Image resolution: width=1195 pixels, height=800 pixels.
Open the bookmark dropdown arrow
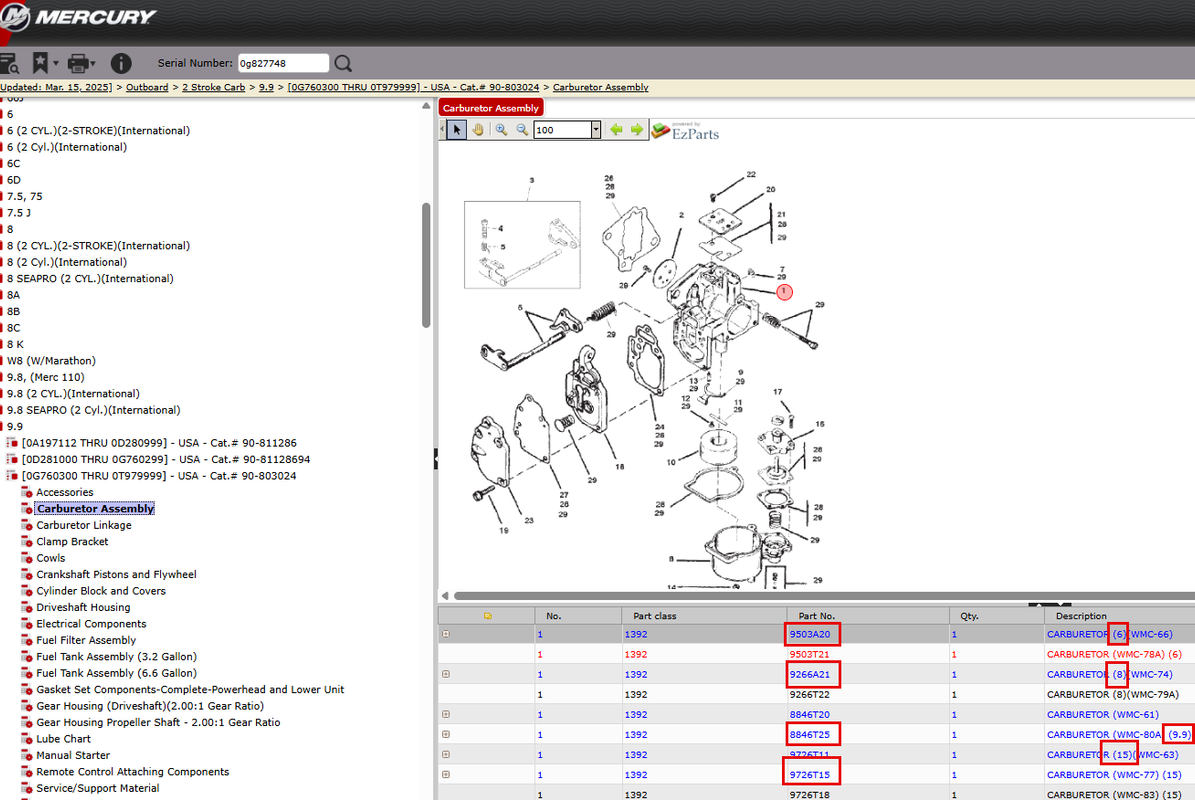click(56, 63)
